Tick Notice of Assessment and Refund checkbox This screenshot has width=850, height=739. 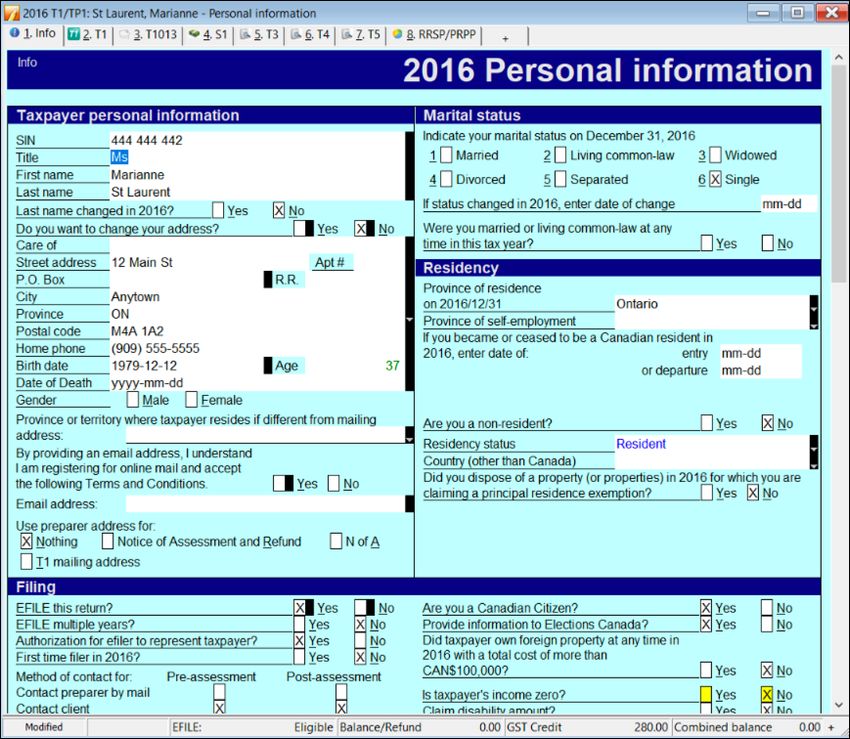(108, 541)
